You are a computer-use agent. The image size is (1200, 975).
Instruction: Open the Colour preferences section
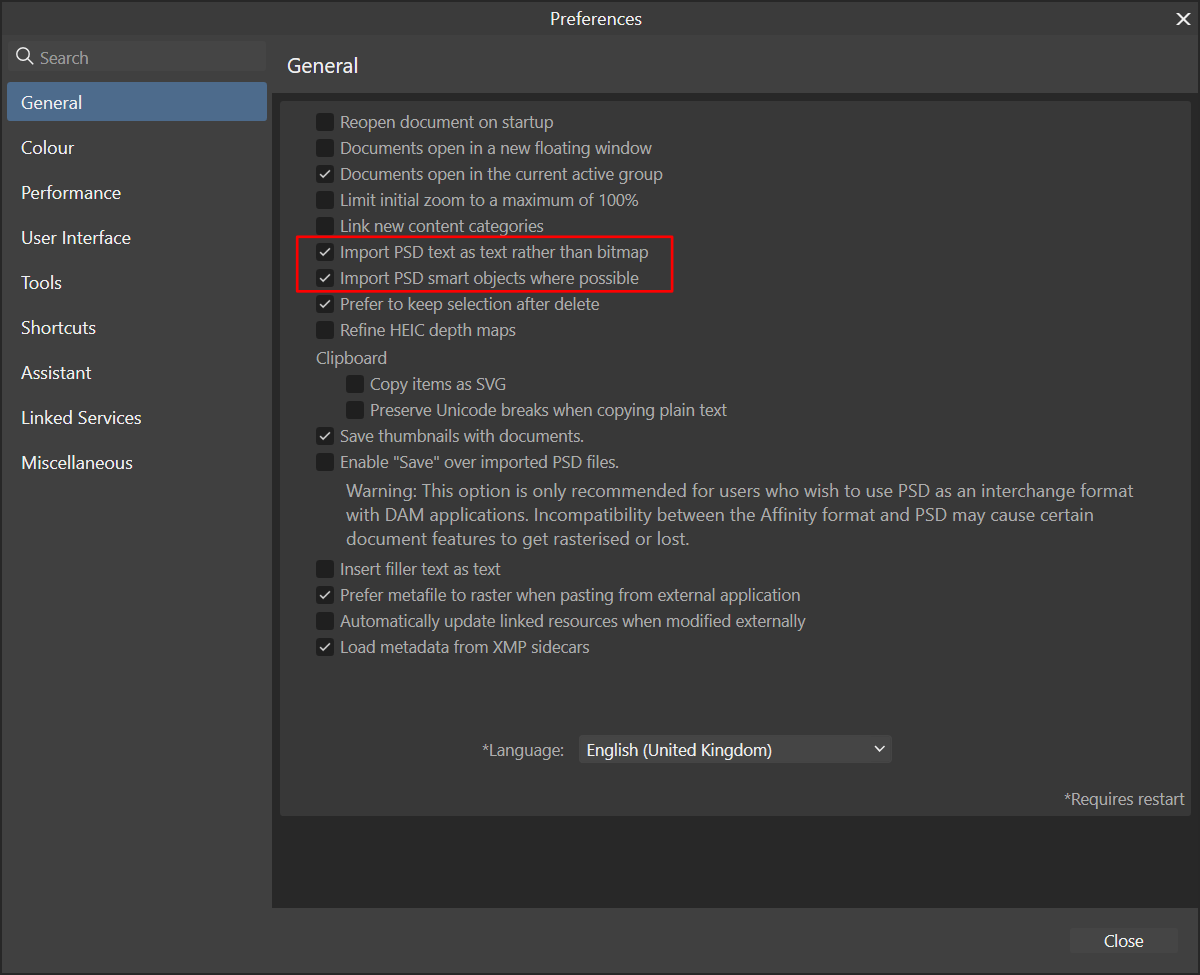[x=47, y=147]
